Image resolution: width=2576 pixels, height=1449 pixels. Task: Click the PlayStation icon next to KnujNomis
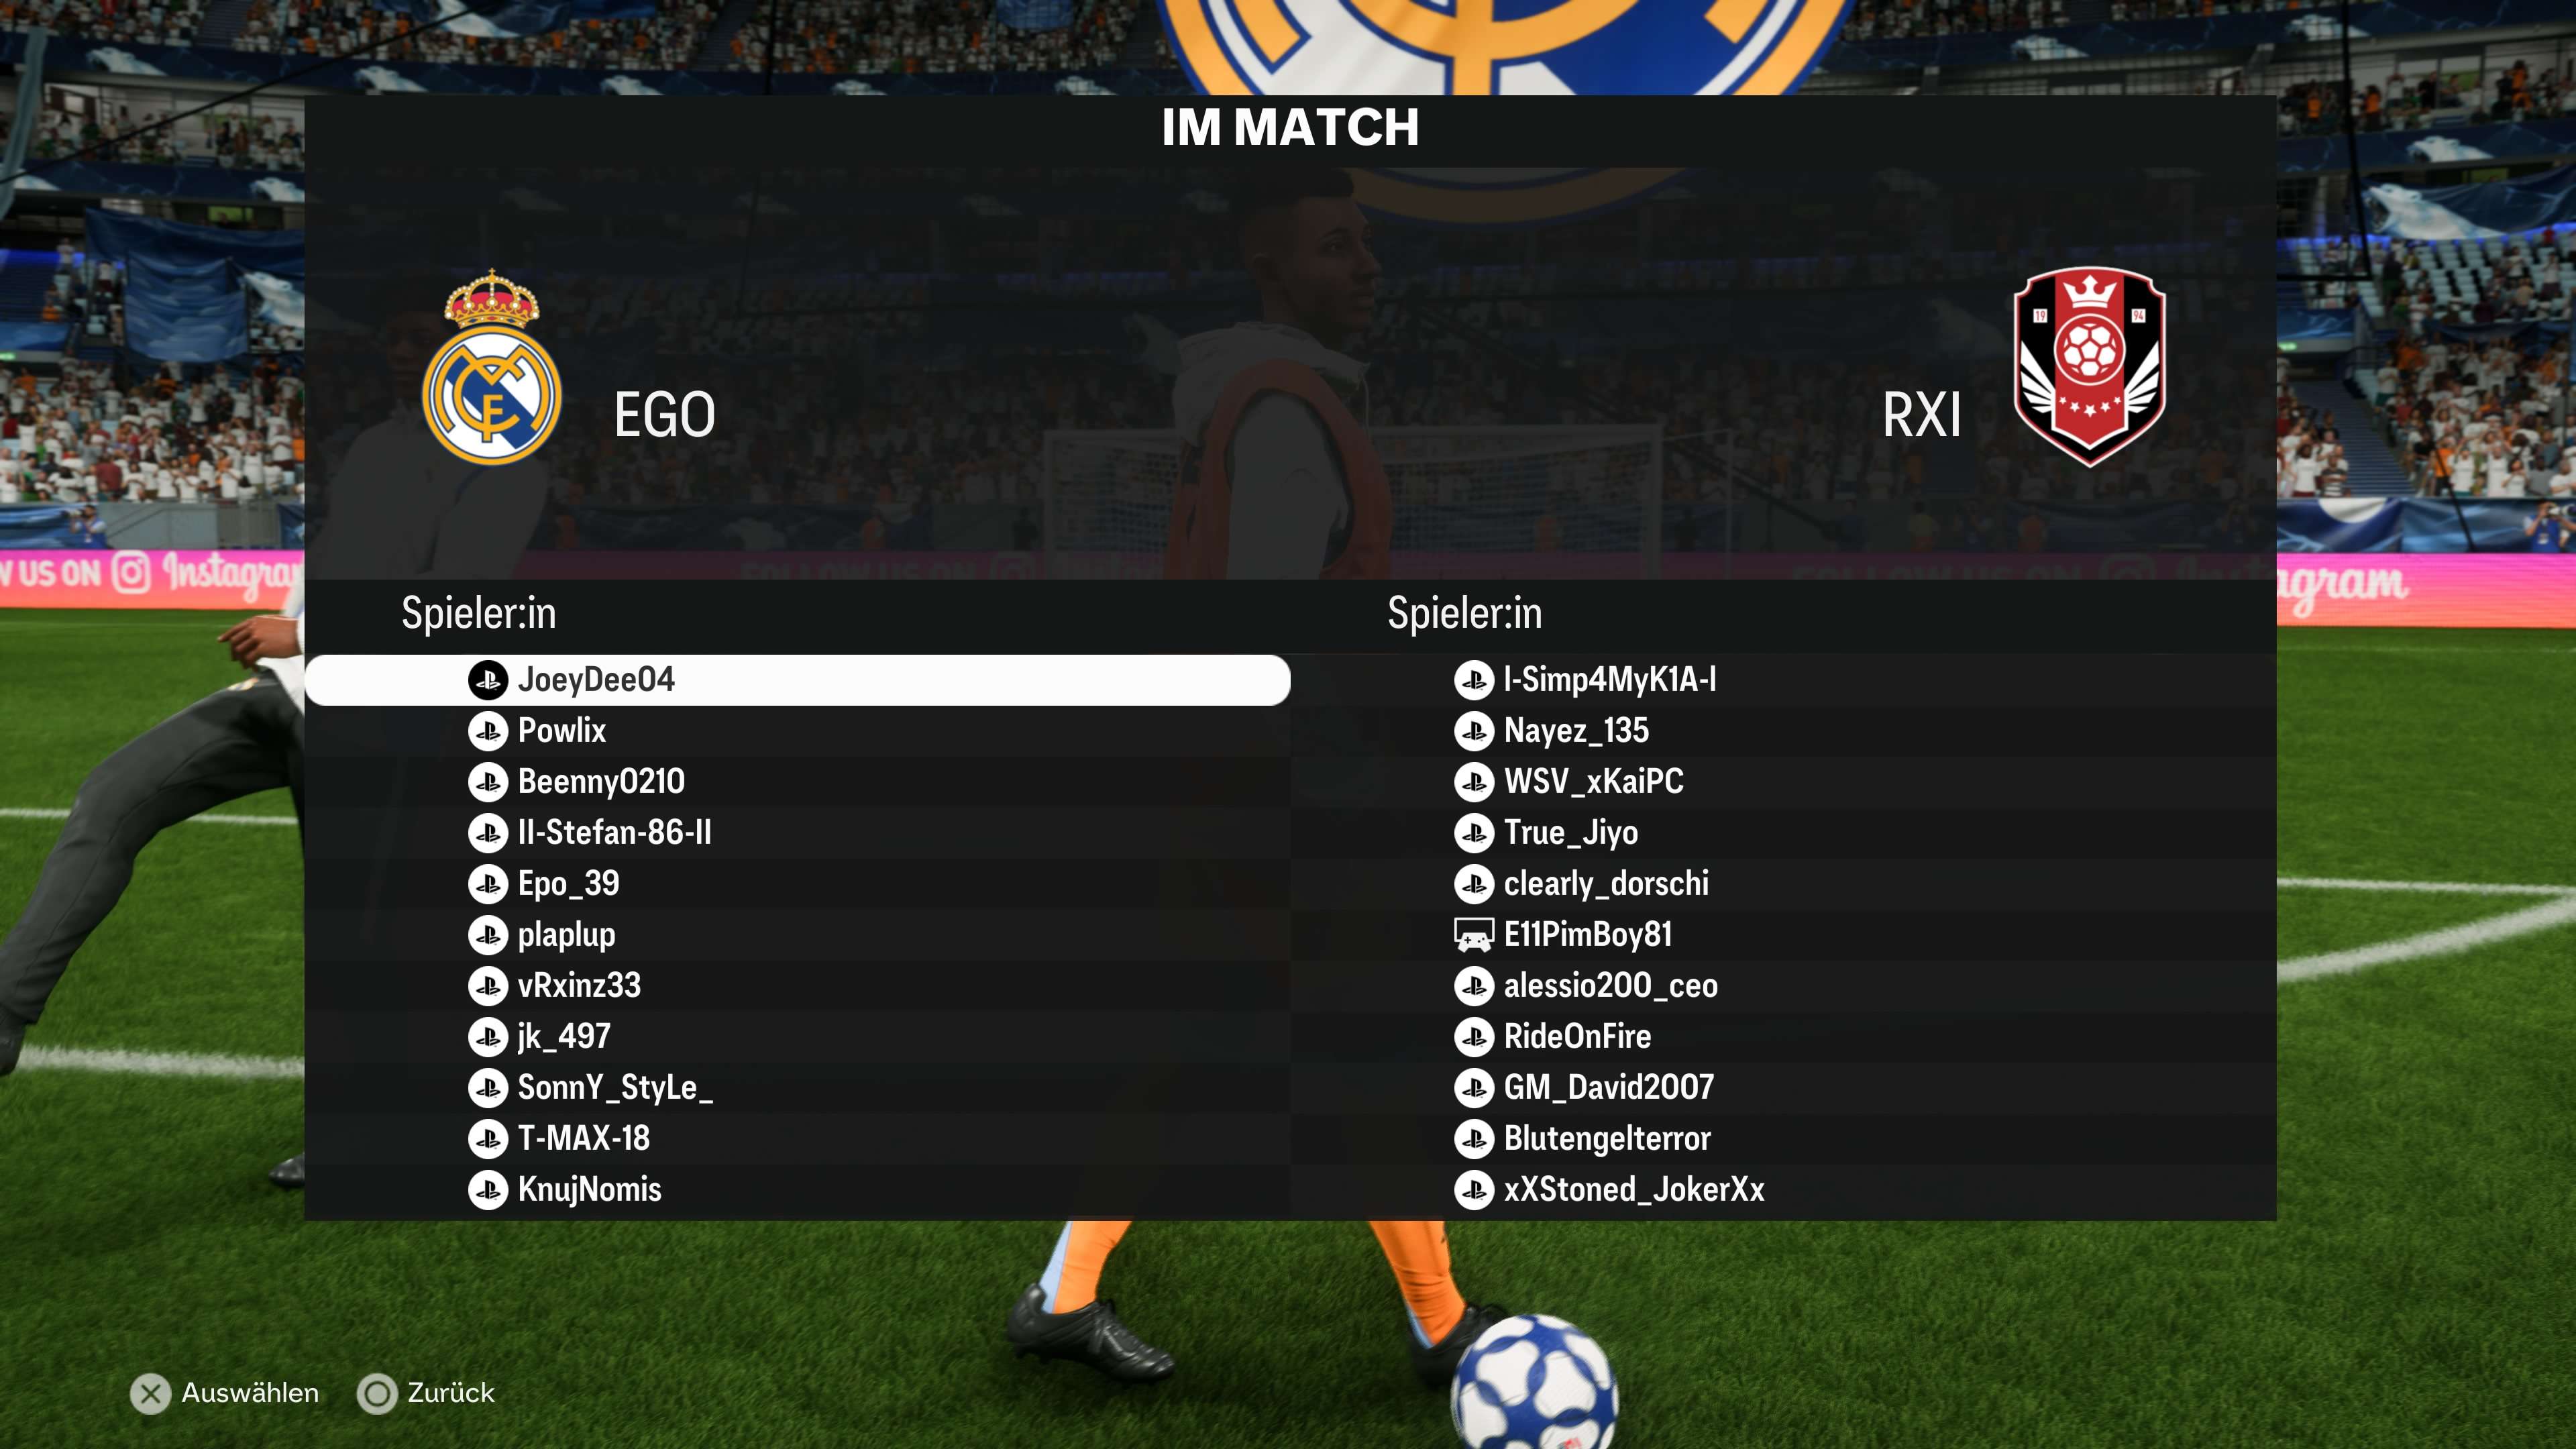pyautogui.click(x=488, y=1190)
